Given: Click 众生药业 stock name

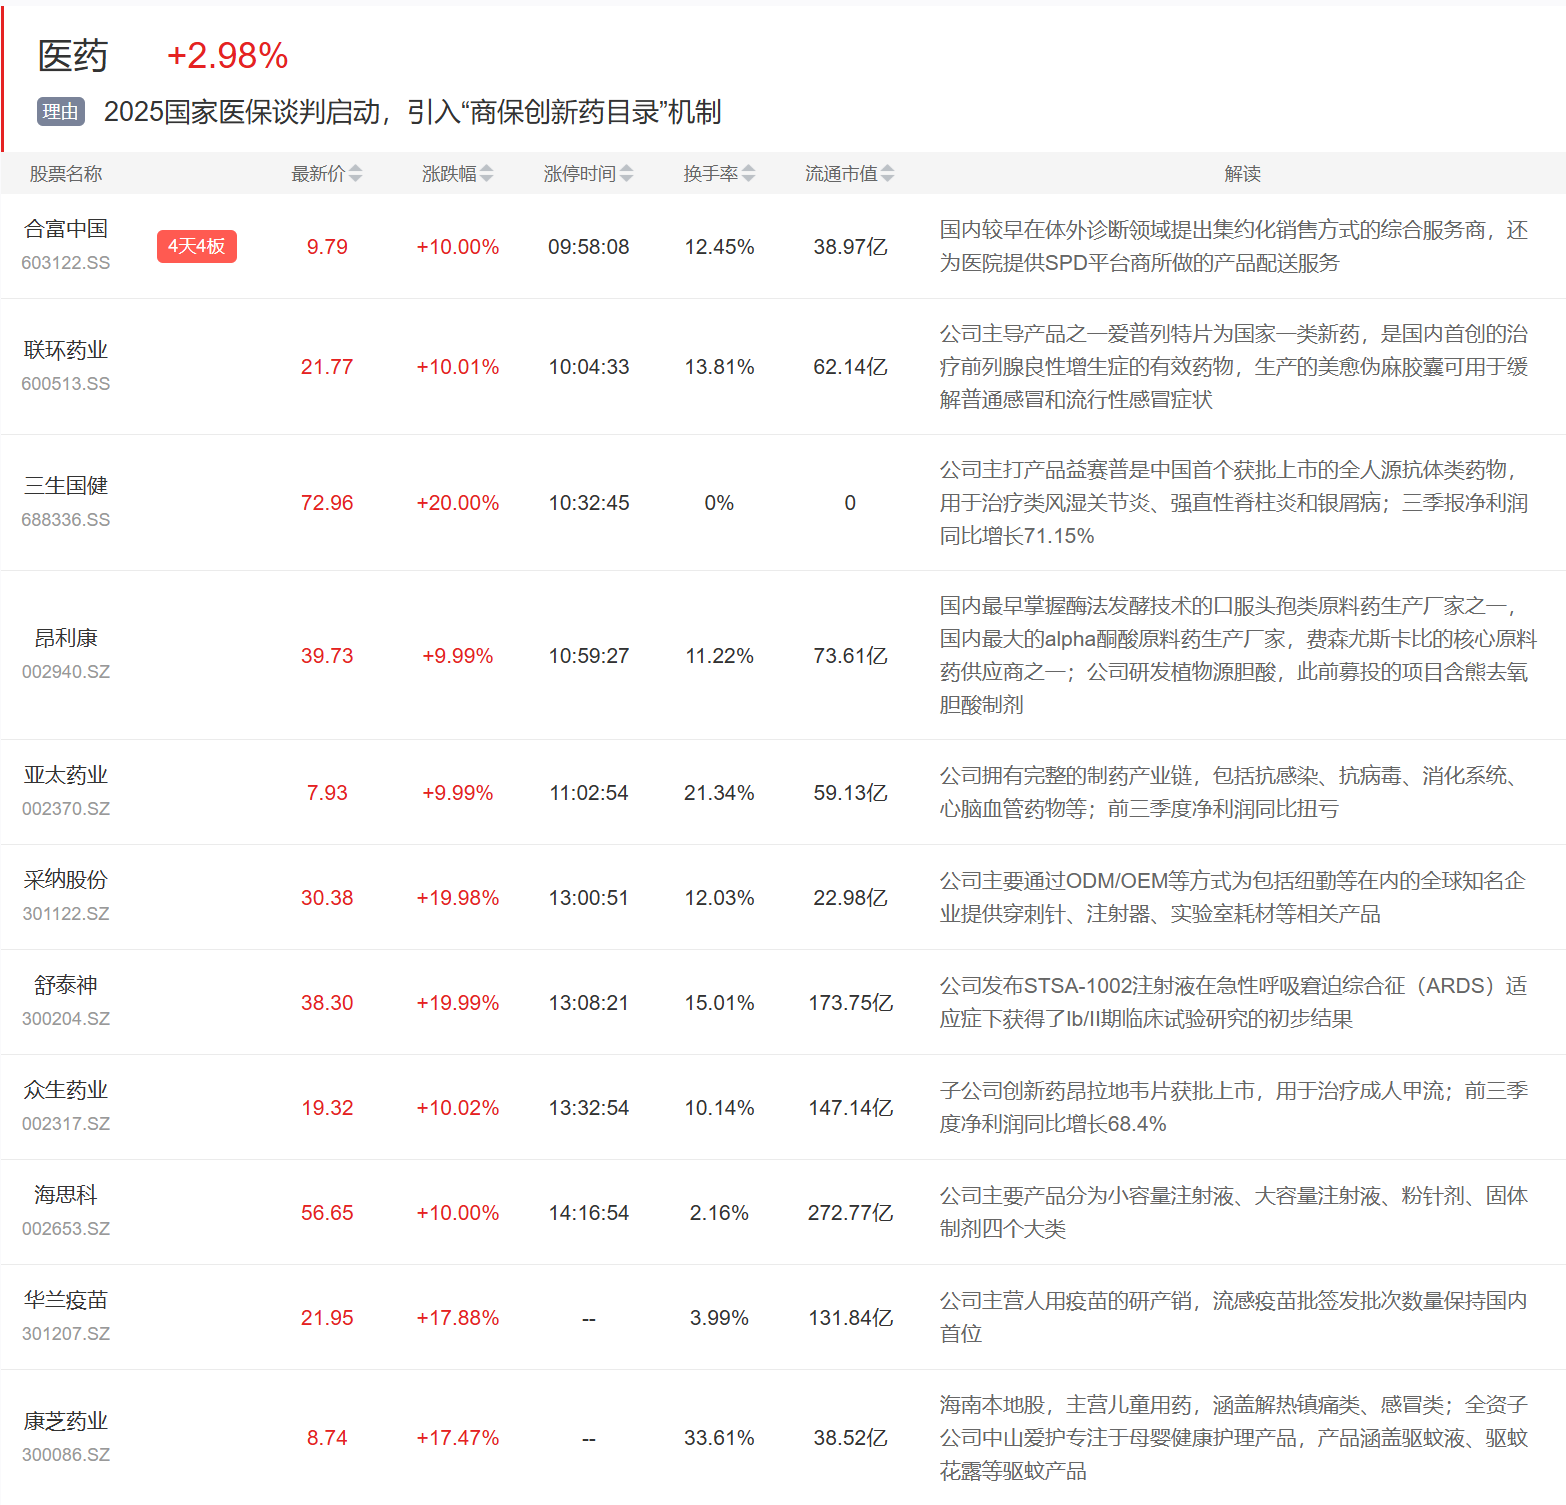Looking at the screenshot, I should click(66, 1090).
